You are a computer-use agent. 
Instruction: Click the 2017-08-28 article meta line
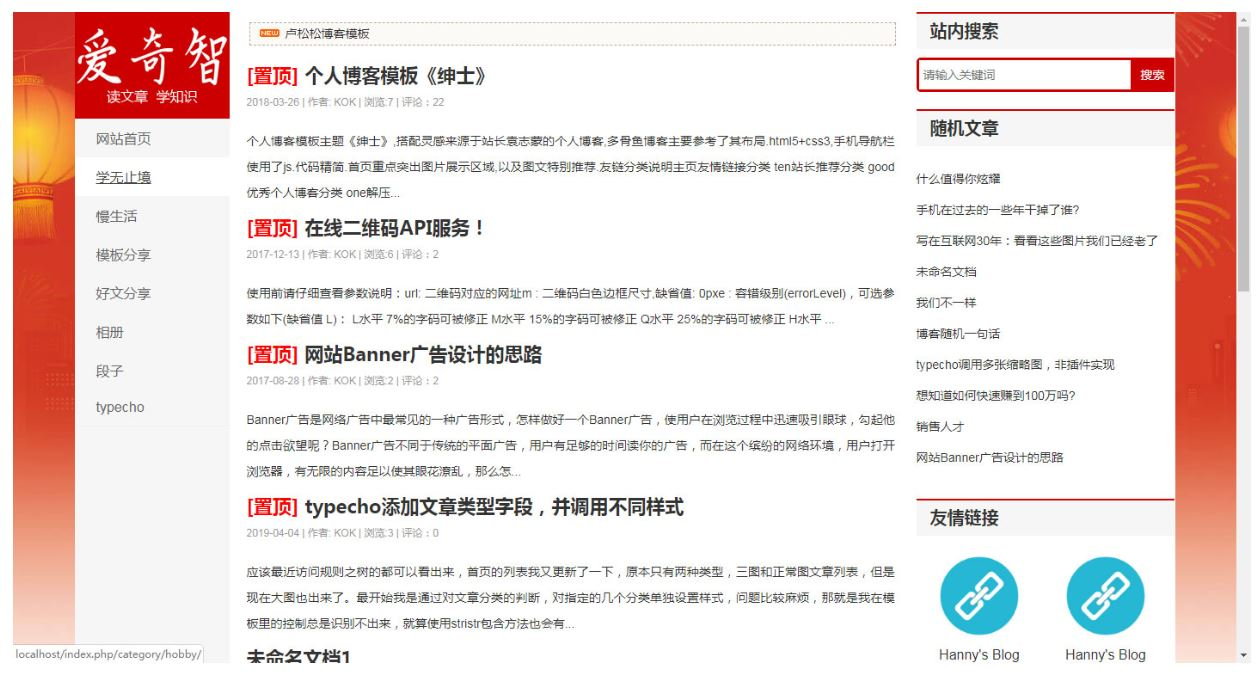342,380
